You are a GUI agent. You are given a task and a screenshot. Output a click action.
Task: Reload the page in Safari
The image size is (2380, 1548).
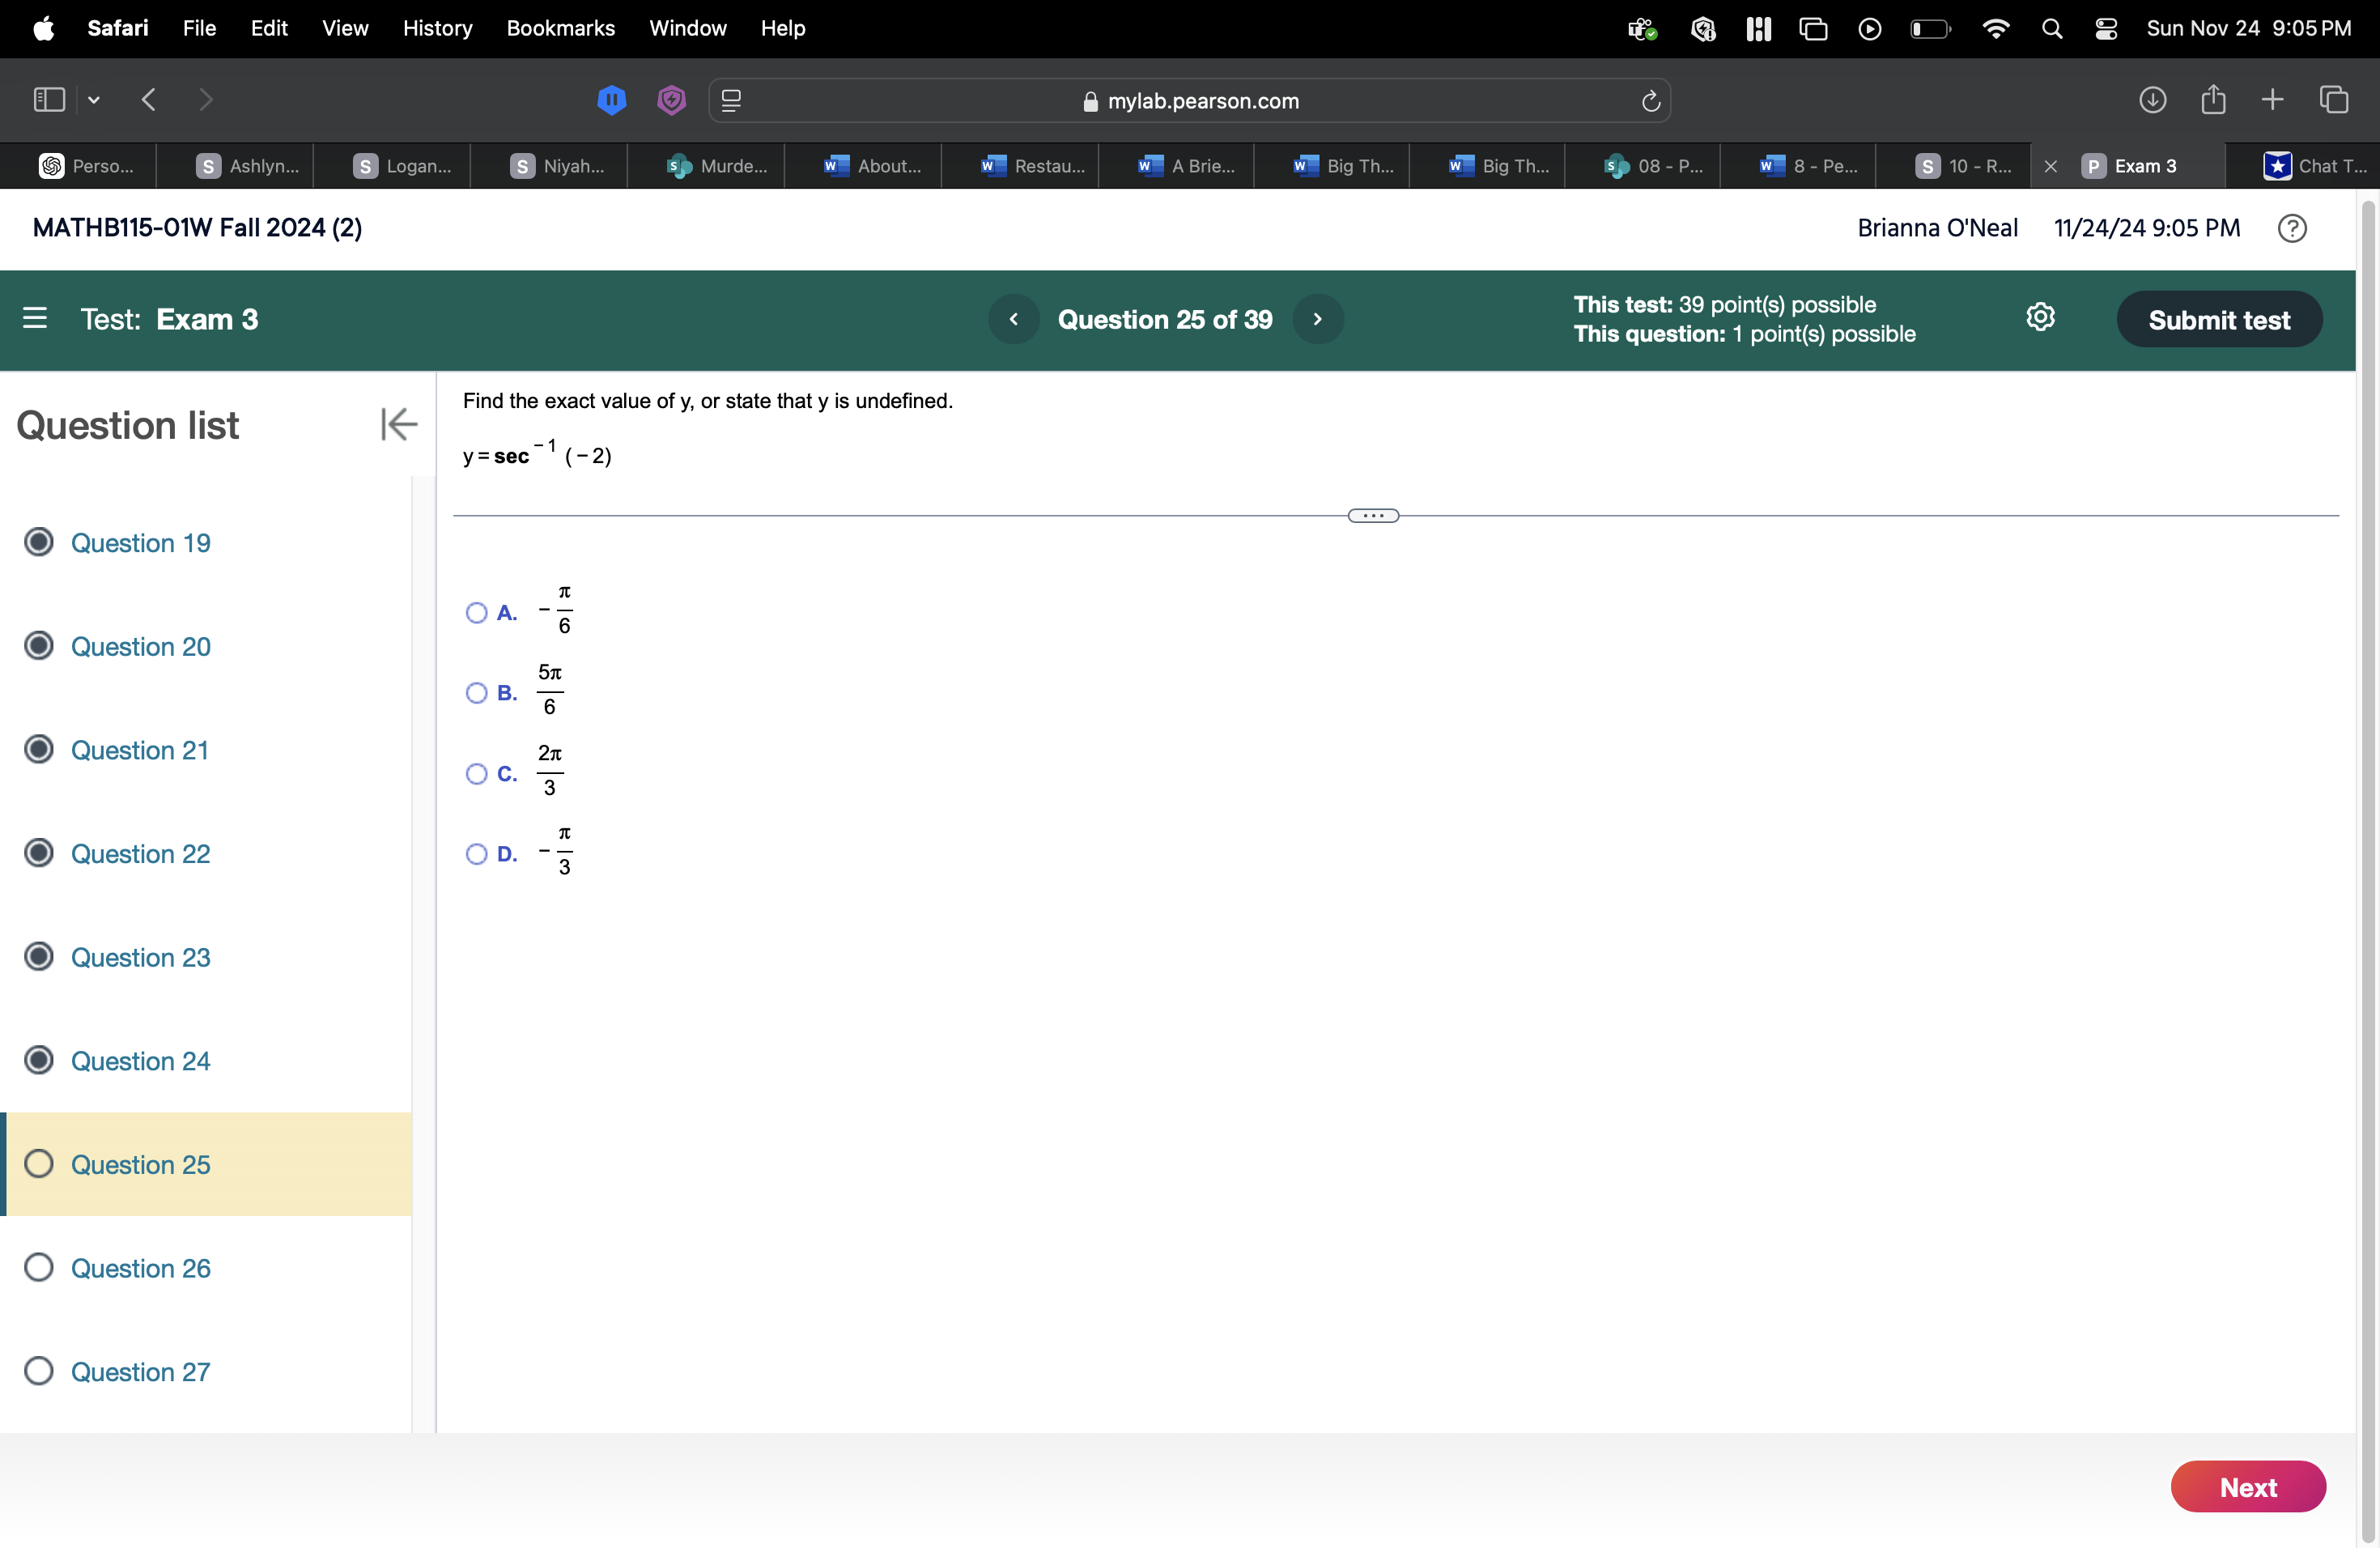pyautogui.click(x=1650, y=101)
